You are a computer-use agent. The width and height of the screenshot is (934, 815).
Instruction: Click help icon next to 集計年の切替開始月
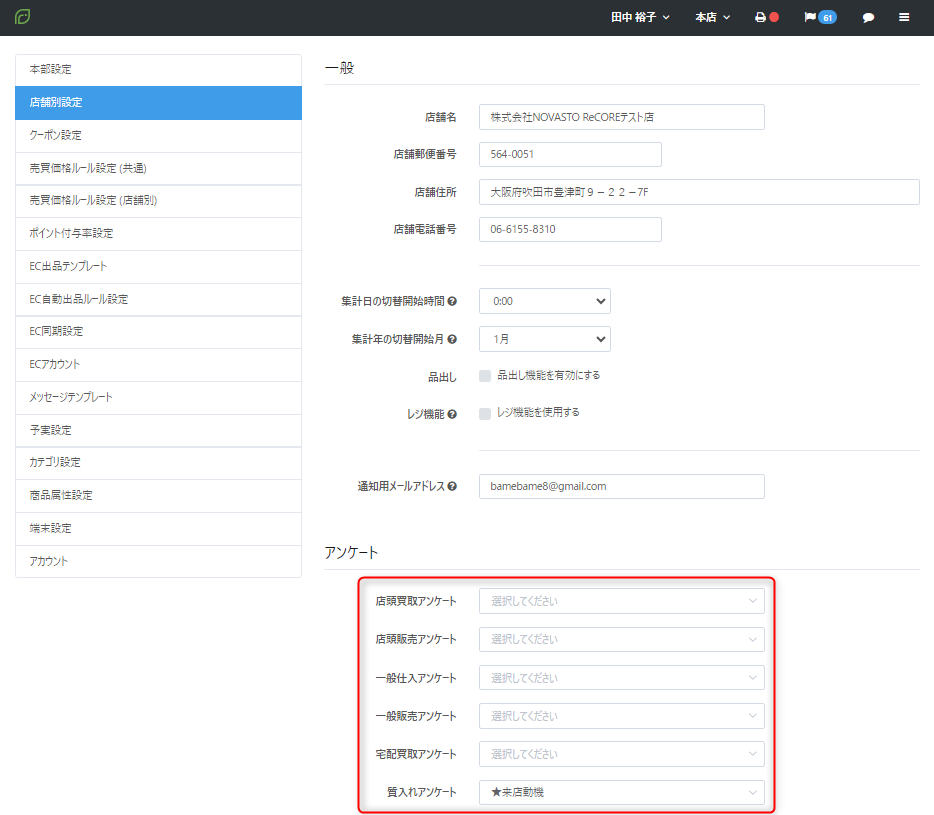coord(452,339)
